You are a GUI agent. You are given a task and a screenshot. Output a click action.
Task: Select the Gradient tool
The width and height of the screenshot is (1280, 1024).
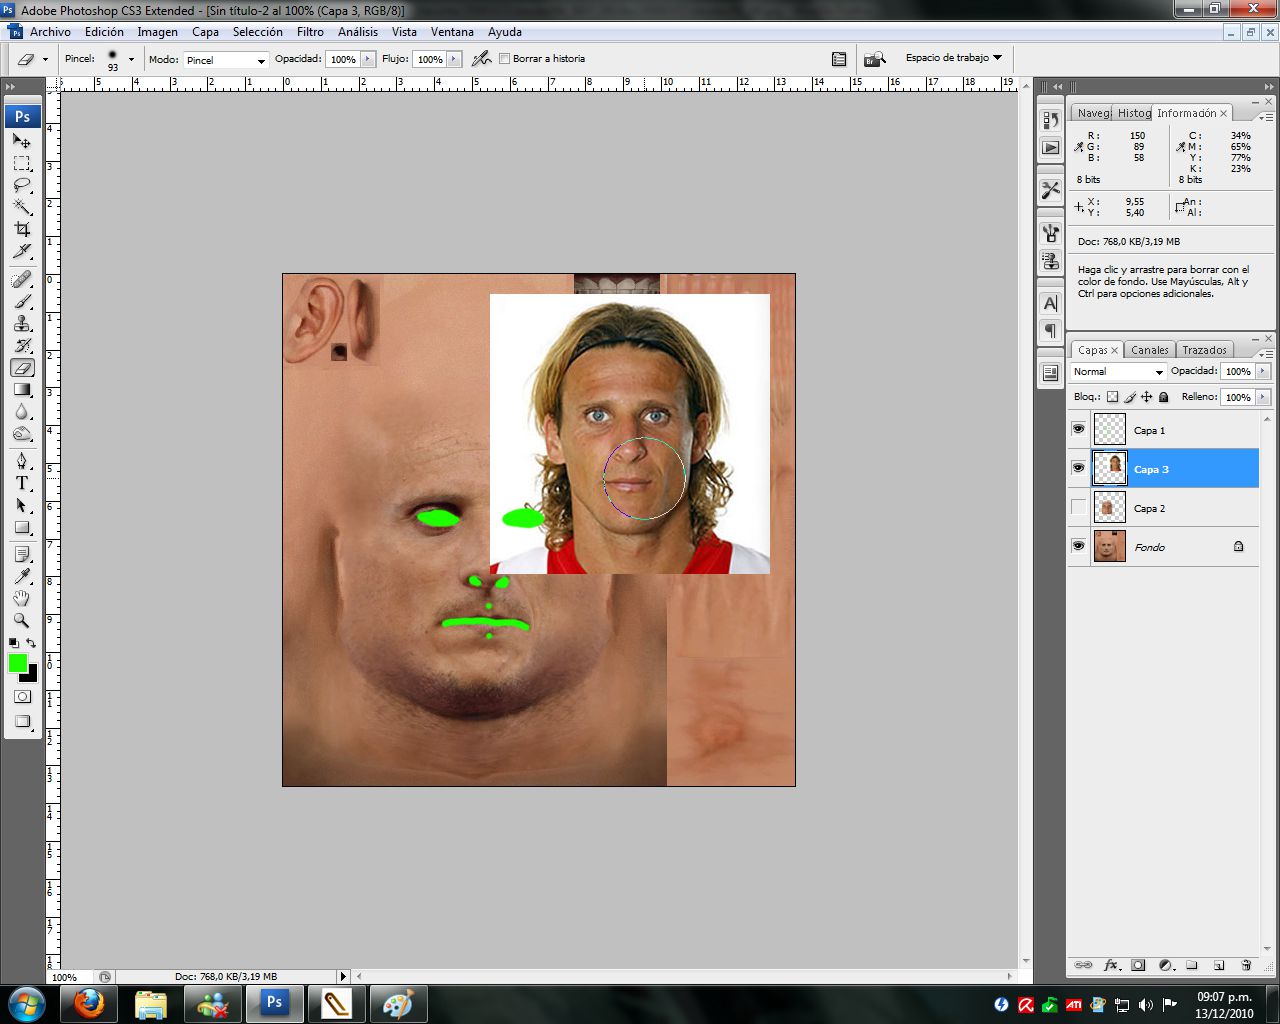click(x=22, y=389)
